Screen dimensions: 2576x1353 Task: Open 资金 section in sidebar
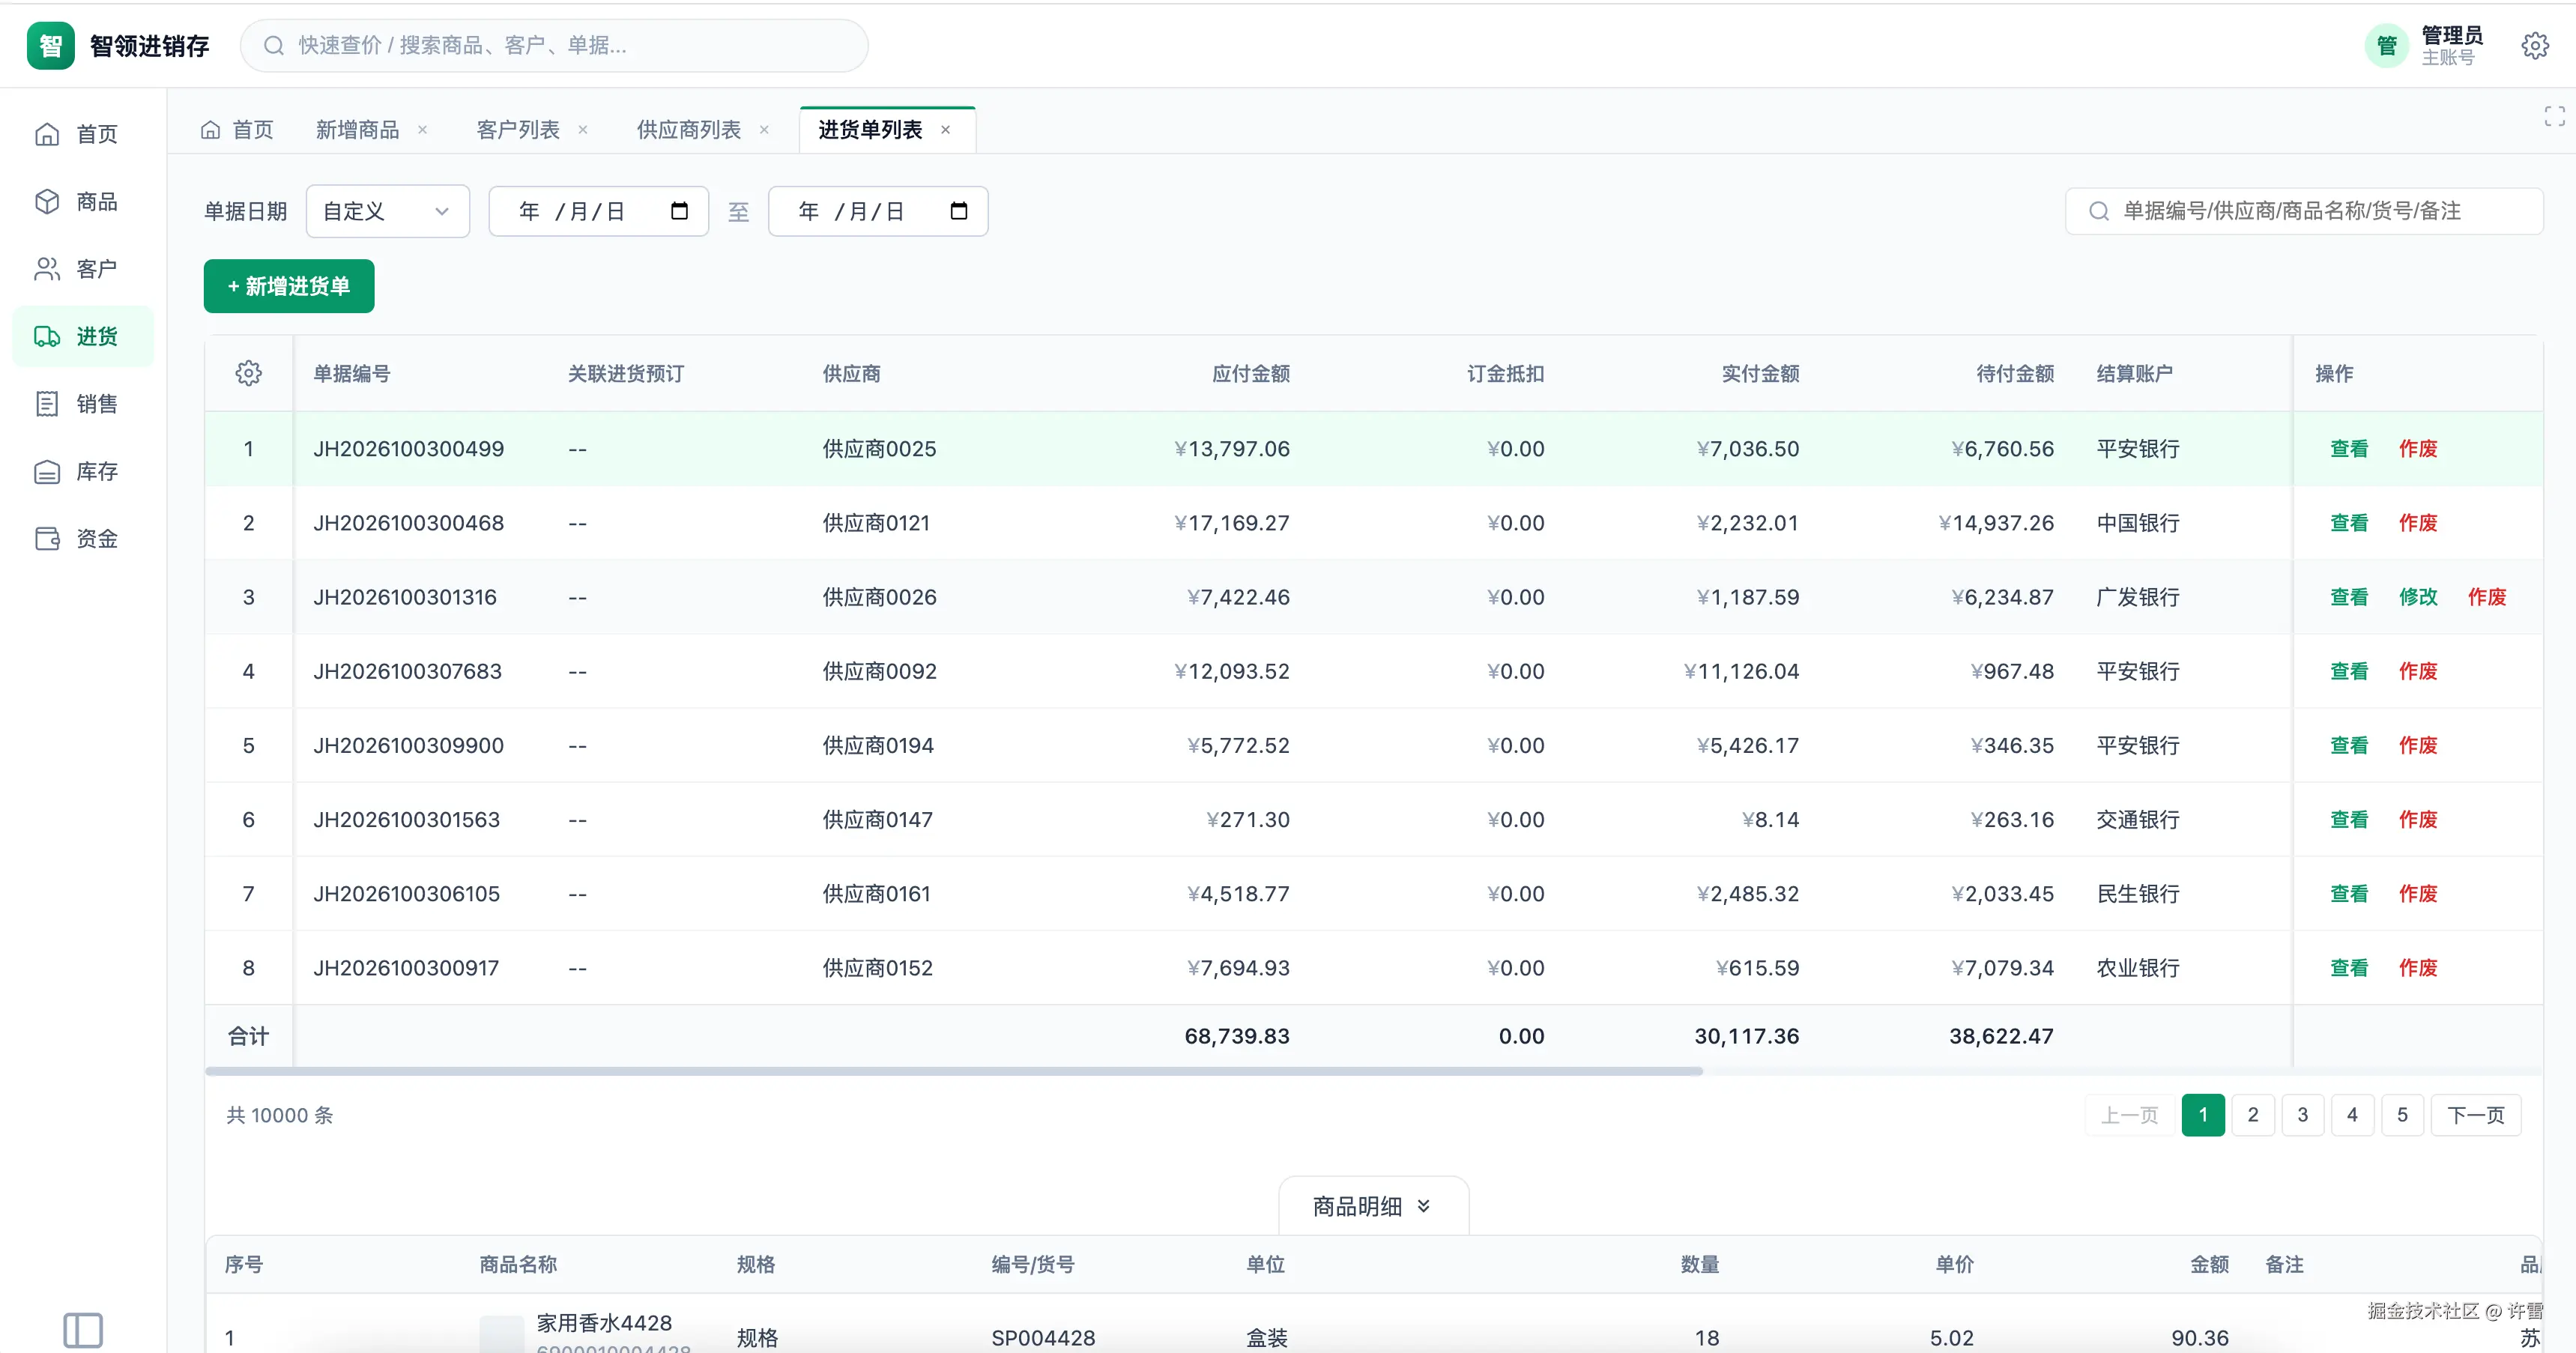[x=83, y=538]
